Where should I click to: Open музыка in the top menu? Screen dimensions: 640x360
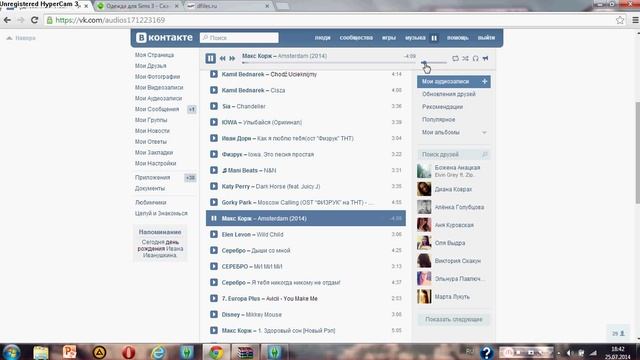pos(415,38)
